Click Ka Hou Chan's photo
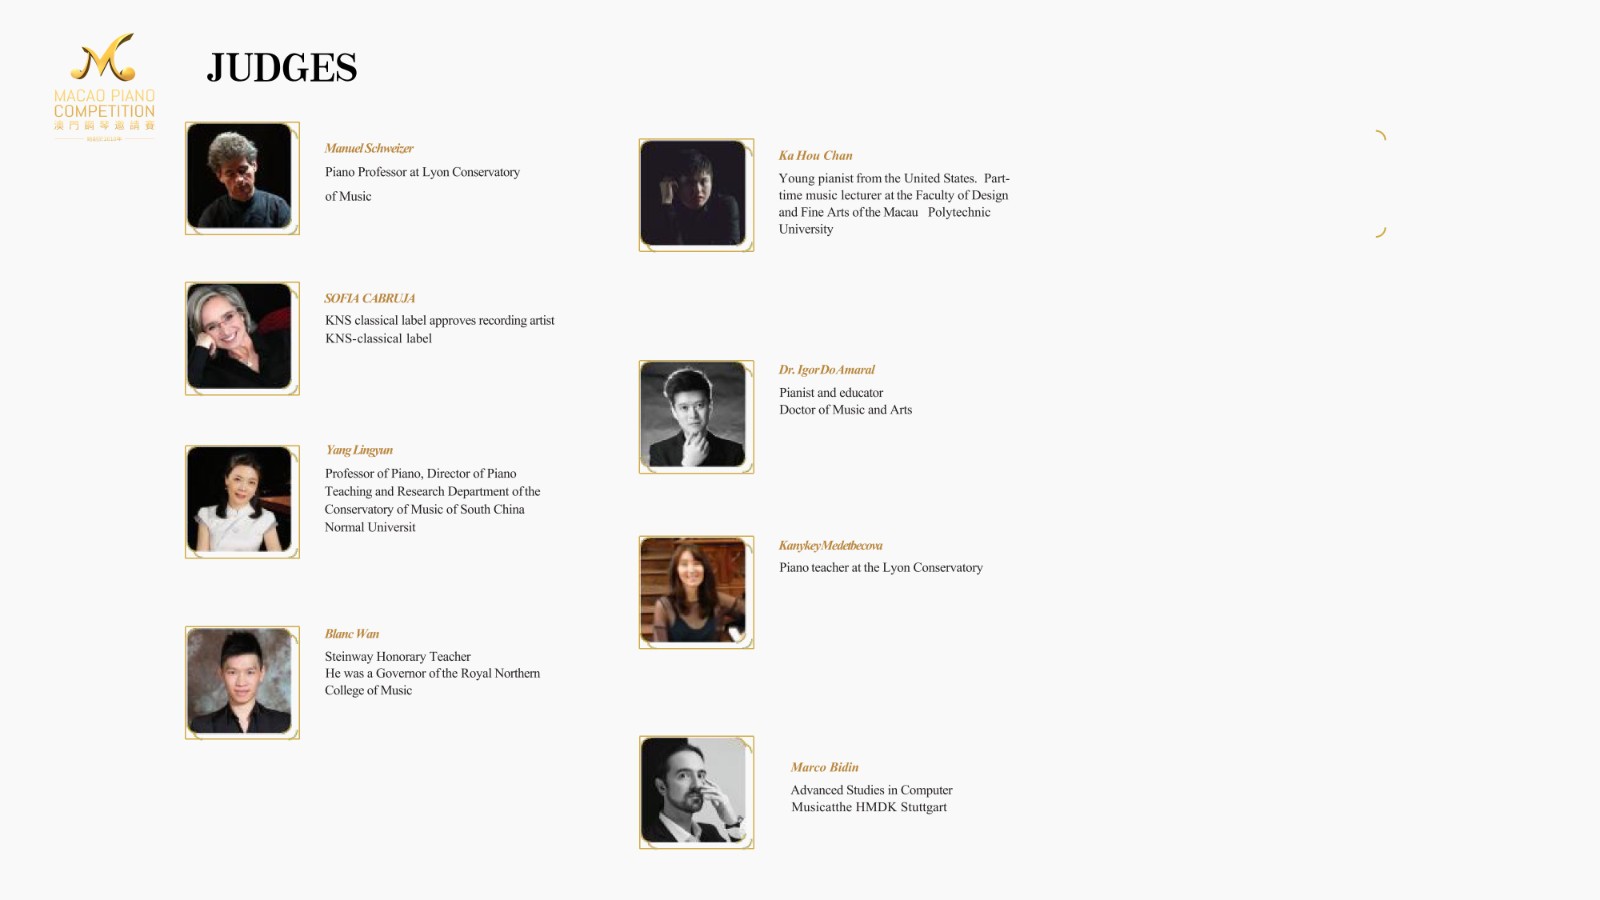This screenshot has height=900, width=1600. pos(696,195)
